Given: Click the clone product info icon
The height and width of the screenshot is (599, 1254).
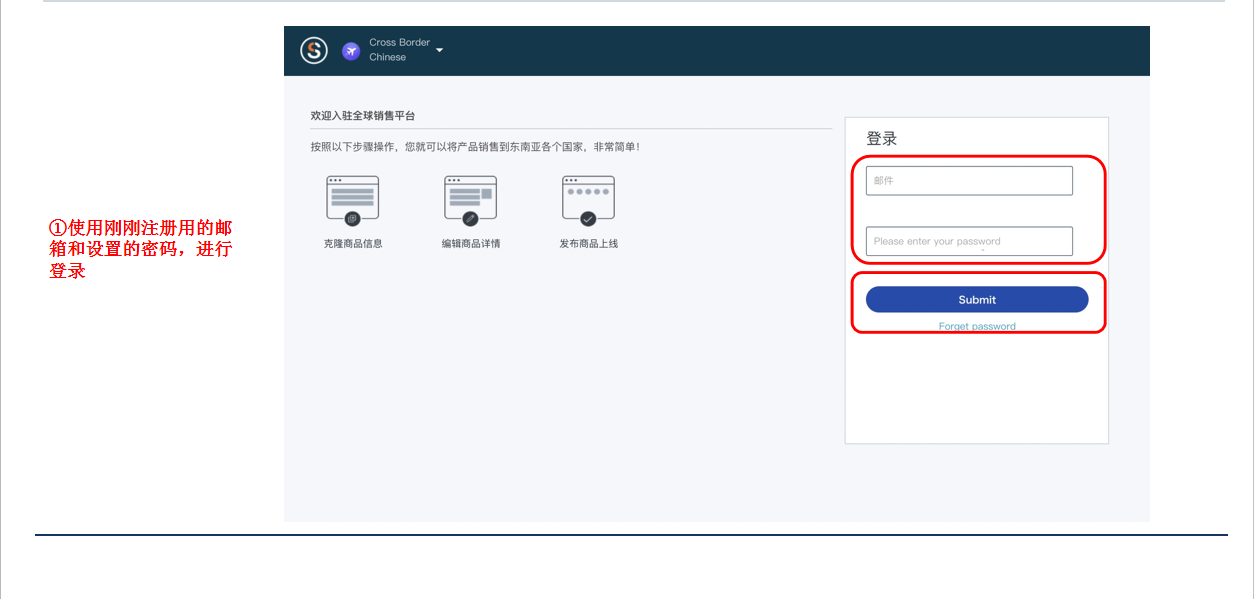Looking at the screenshot, I should tap(353, 200).
